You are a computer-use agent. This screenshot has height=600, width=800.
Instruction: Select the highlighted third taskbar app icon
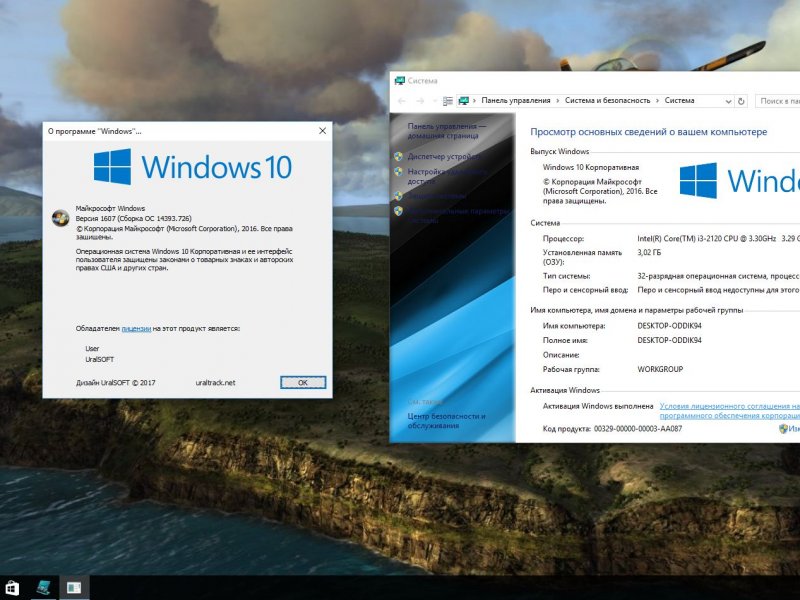pyautogui.click(x=74, y=588)
